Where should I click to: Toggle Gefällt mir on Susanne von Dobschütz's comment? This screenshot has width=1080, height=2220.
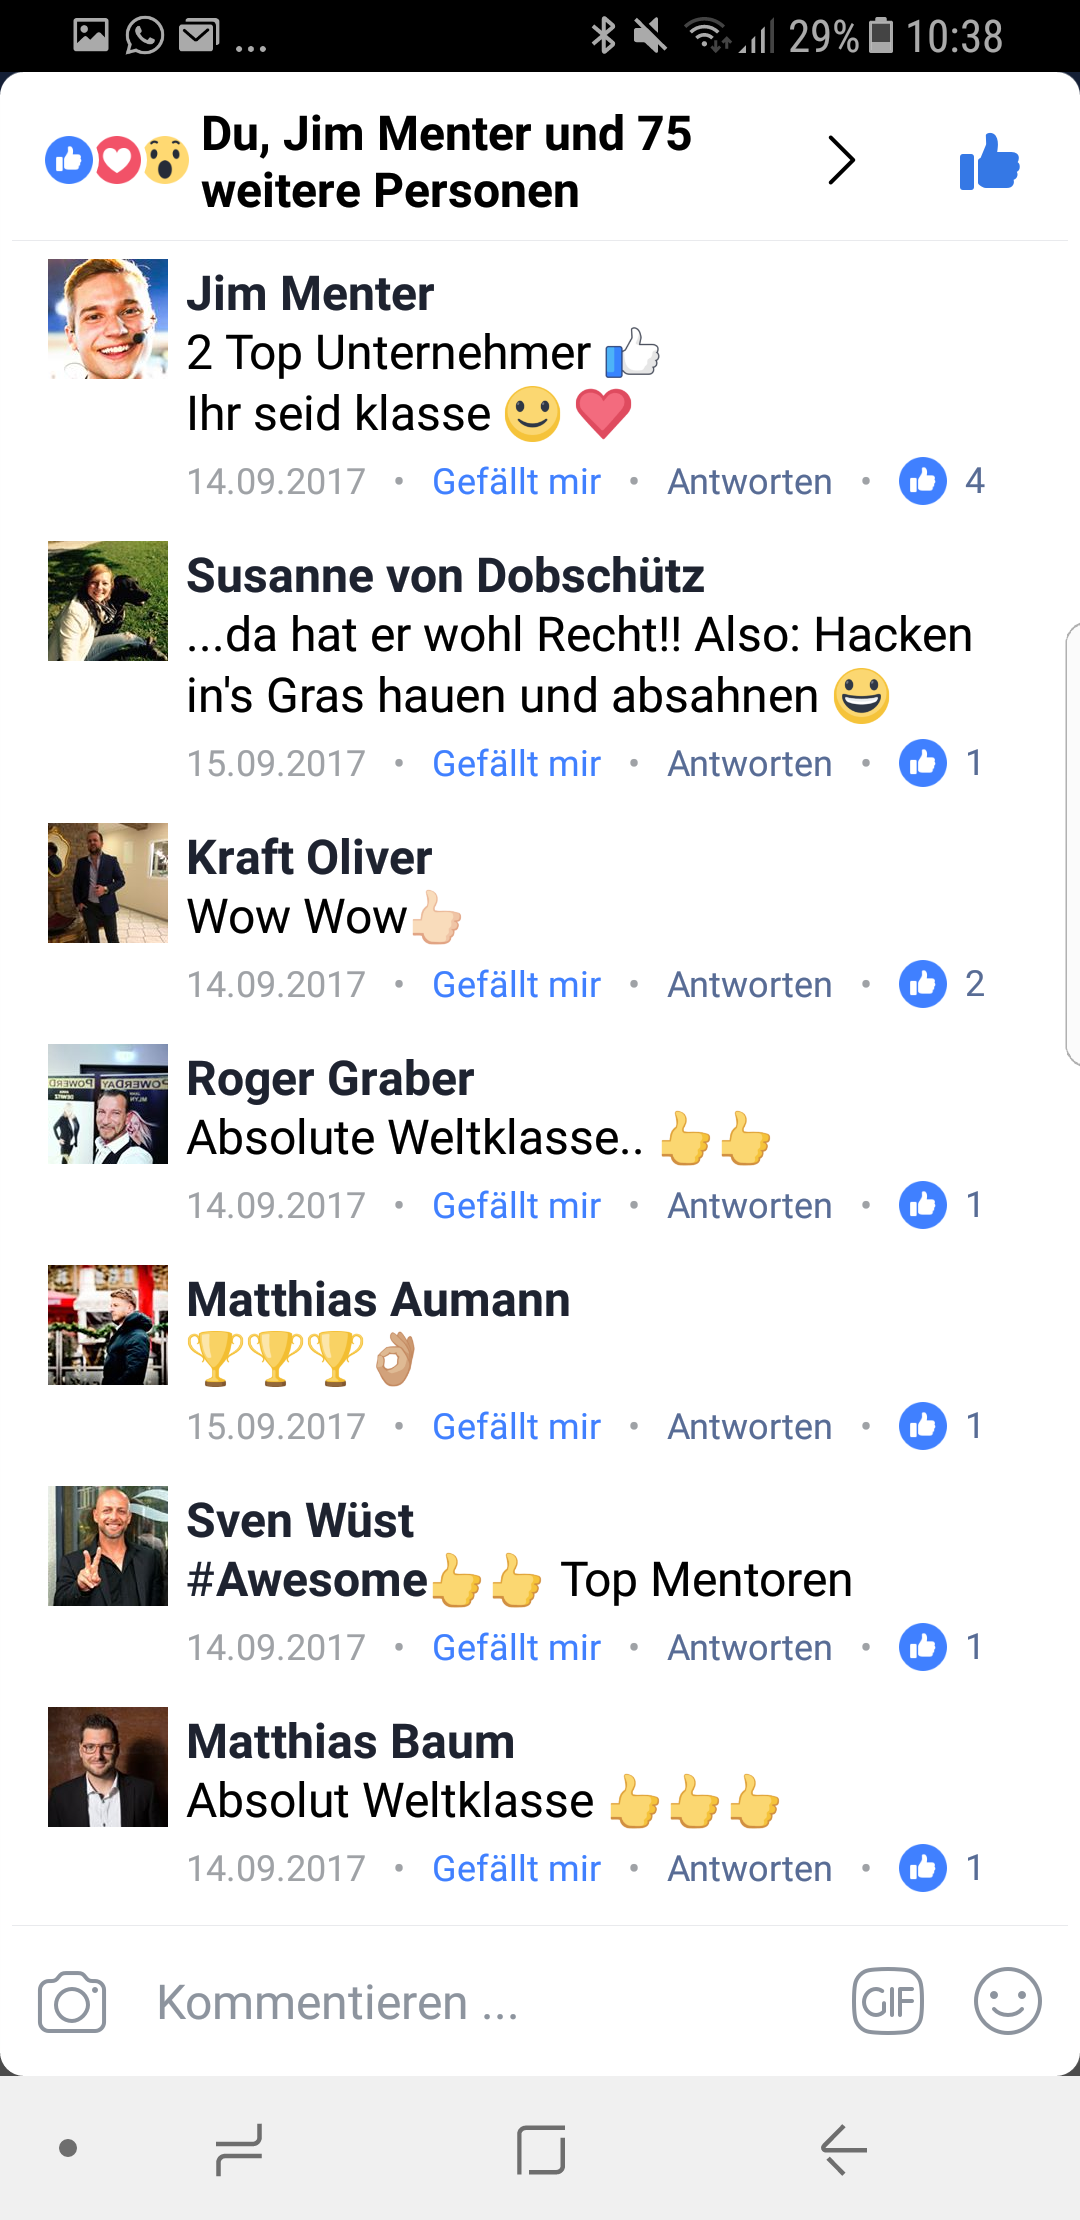(x=516, y=763)
